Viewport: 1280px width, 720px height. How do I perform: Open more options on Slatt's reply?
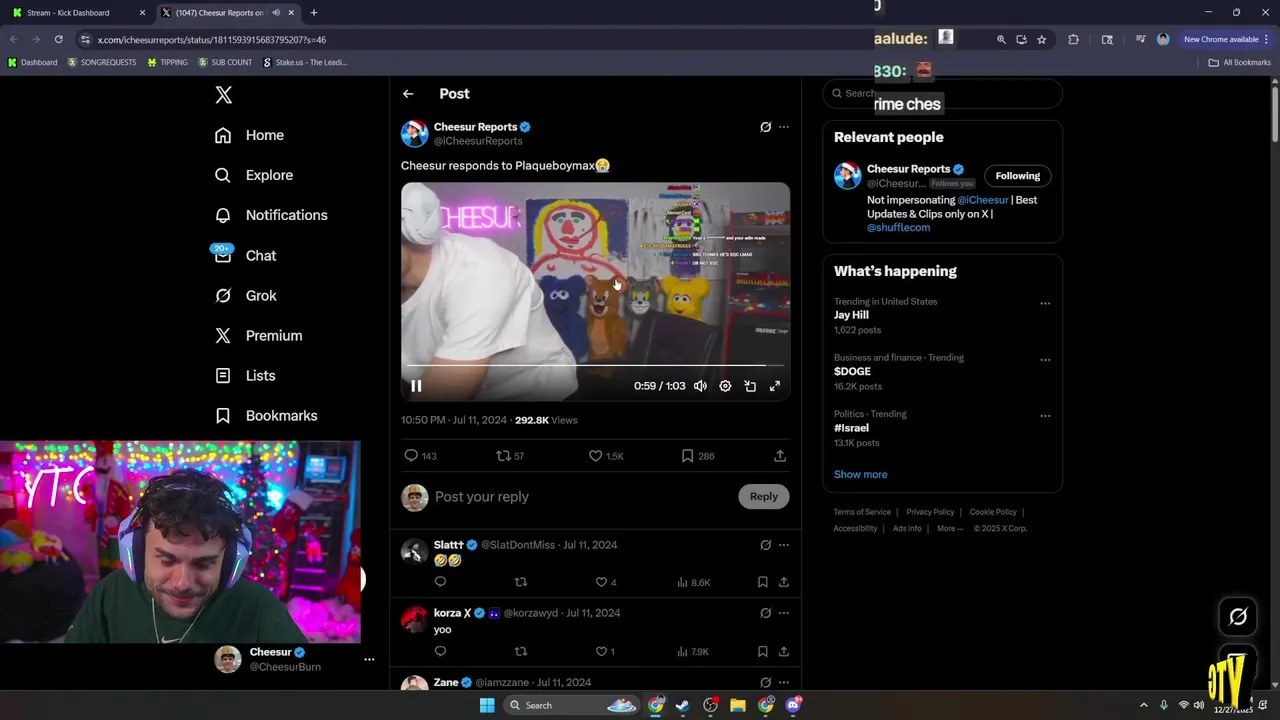pos(784,545)
